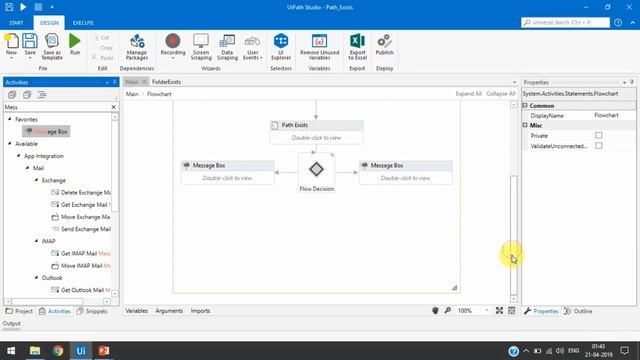Toggle the Private checkbox
Screen dimensions: 640x360
pyautogui.click(x=598, y=135)
